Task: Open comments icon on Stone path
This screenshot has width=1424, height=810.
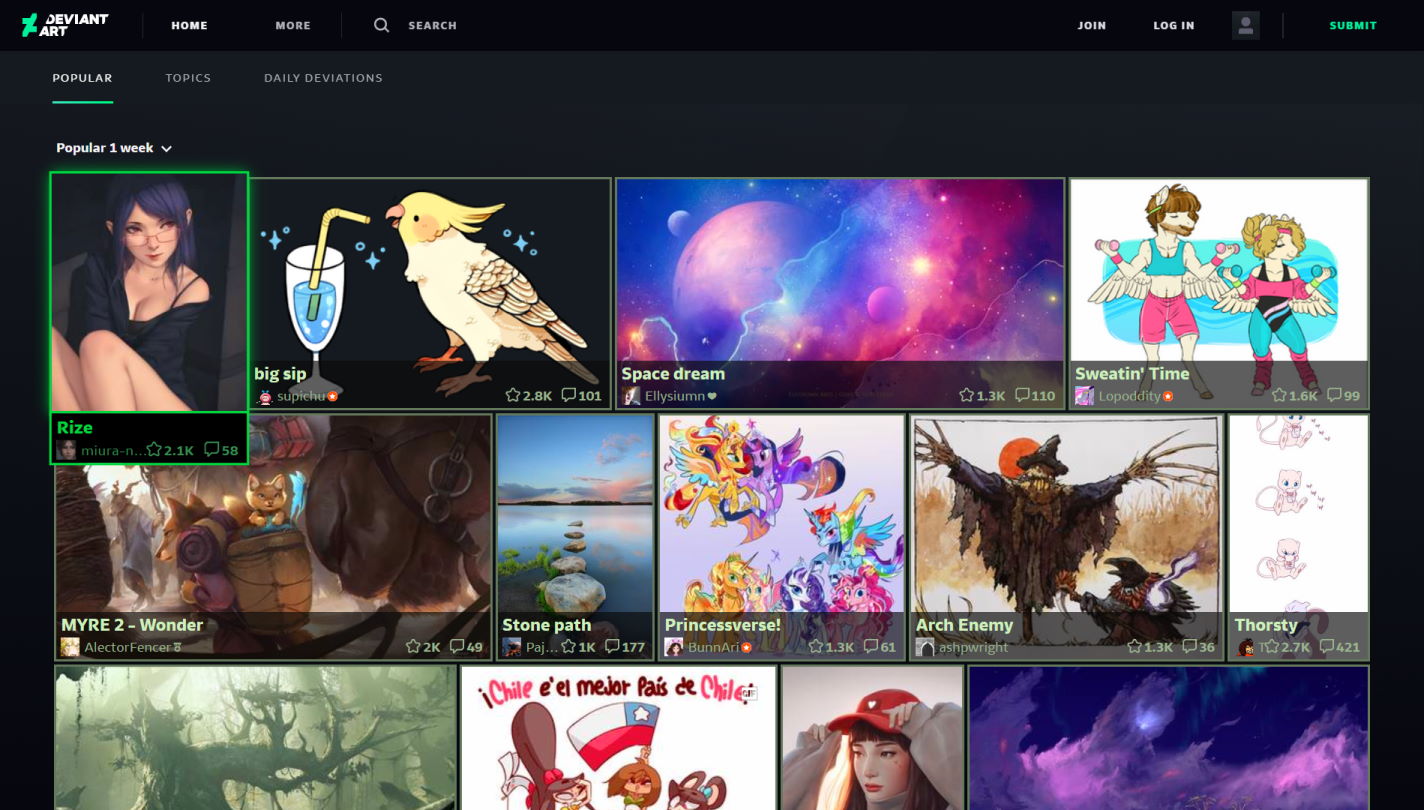Action: point(612,647)
